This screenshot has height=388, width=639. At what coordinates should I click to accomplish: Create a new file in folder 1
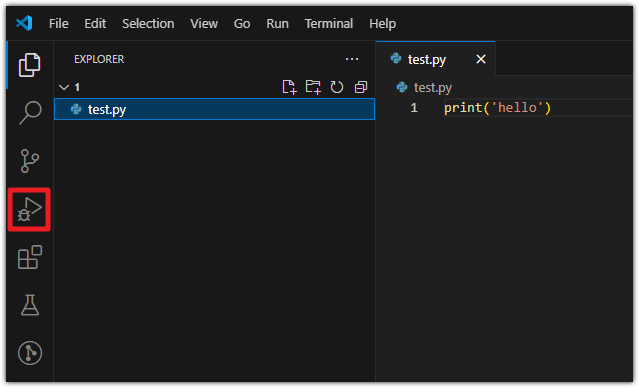pyautogui.click(x=289, y=87)
